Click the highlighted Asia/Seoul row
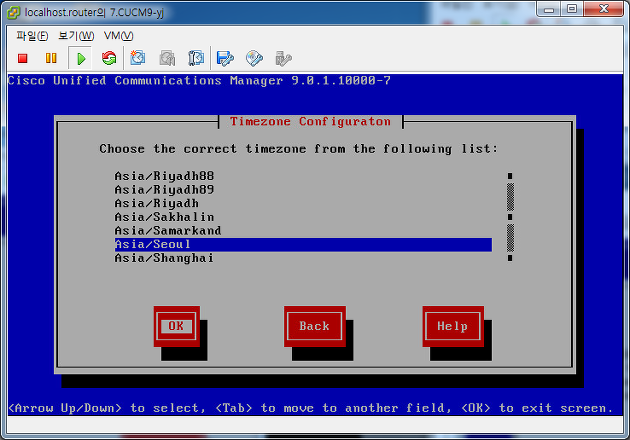Image resolution: width=630 pixels, height=440 pixels. point(303,244)
